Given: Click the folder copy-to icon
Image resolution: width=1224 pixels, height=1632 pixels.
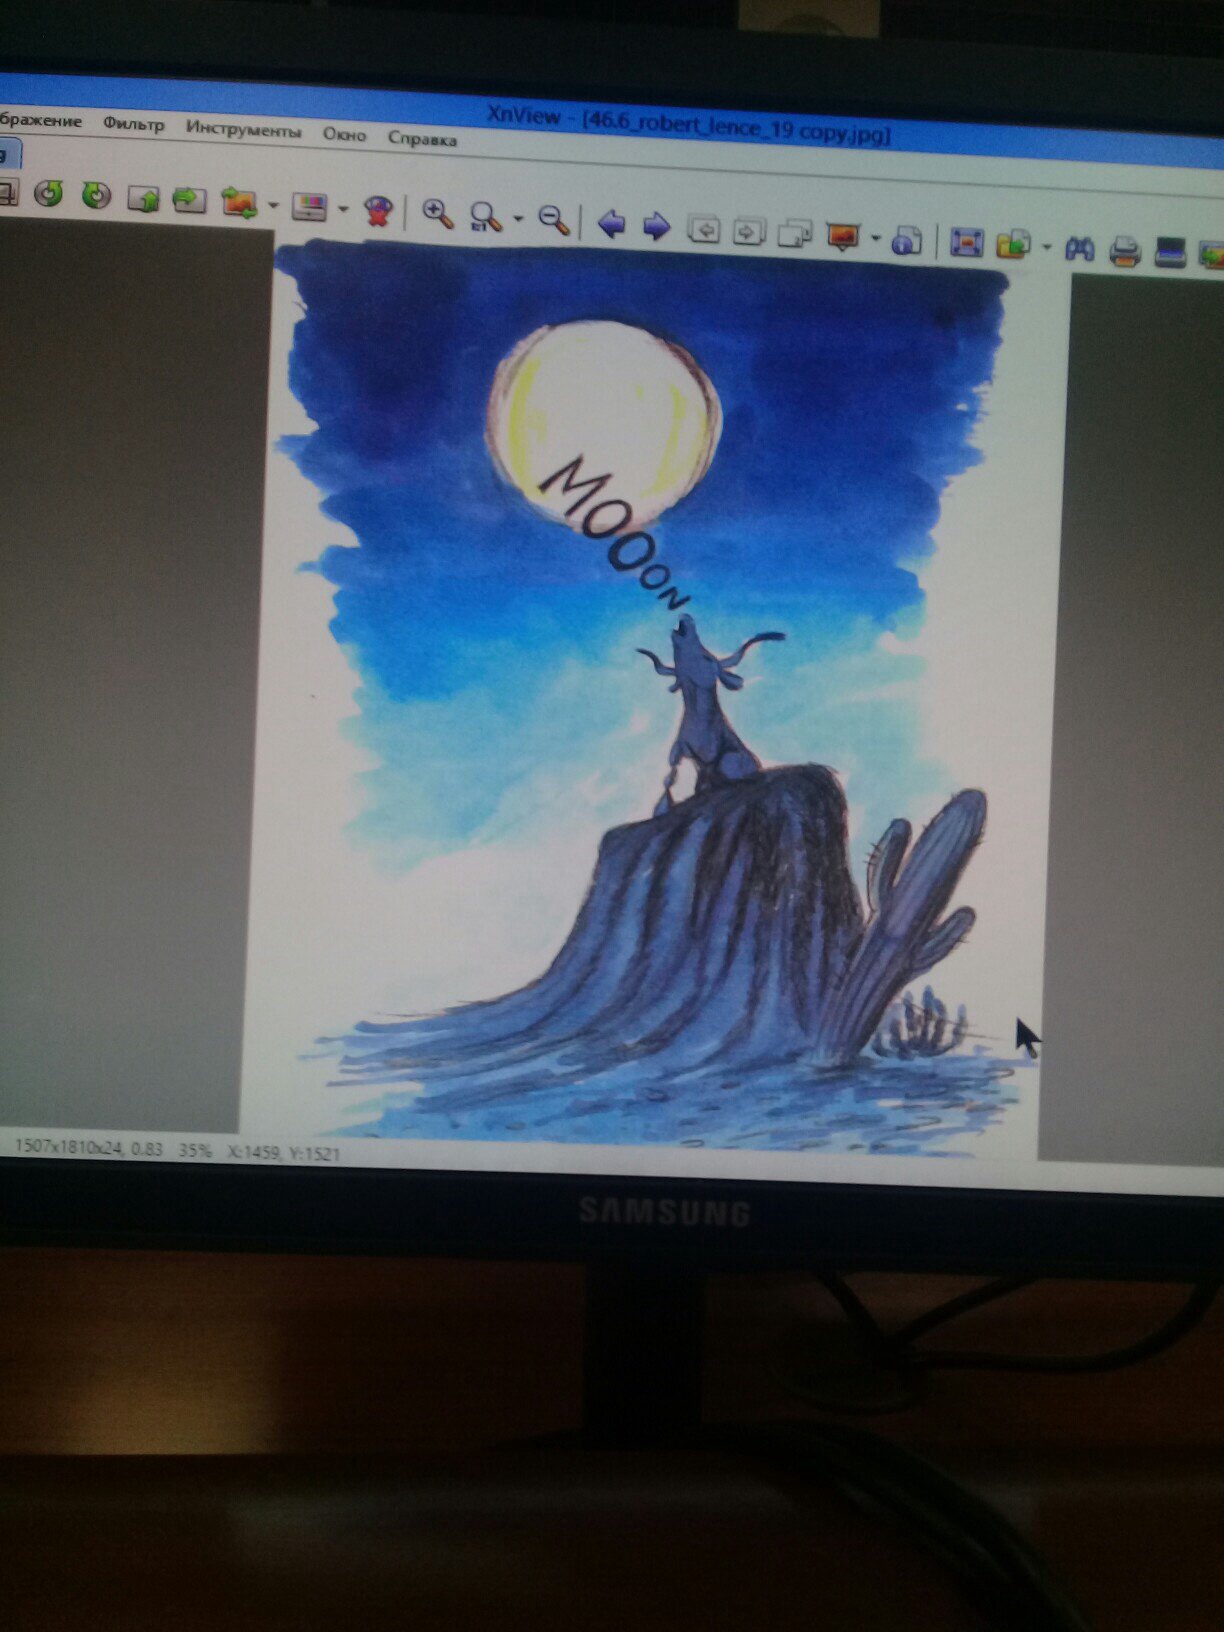Looking at the screenshot, I should pyautogui.click(x=1012, y=244).
